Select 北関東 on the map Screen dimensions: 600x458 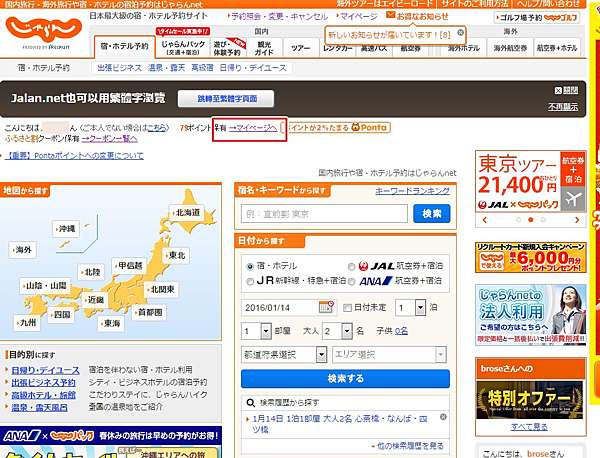tap(161, 290)
